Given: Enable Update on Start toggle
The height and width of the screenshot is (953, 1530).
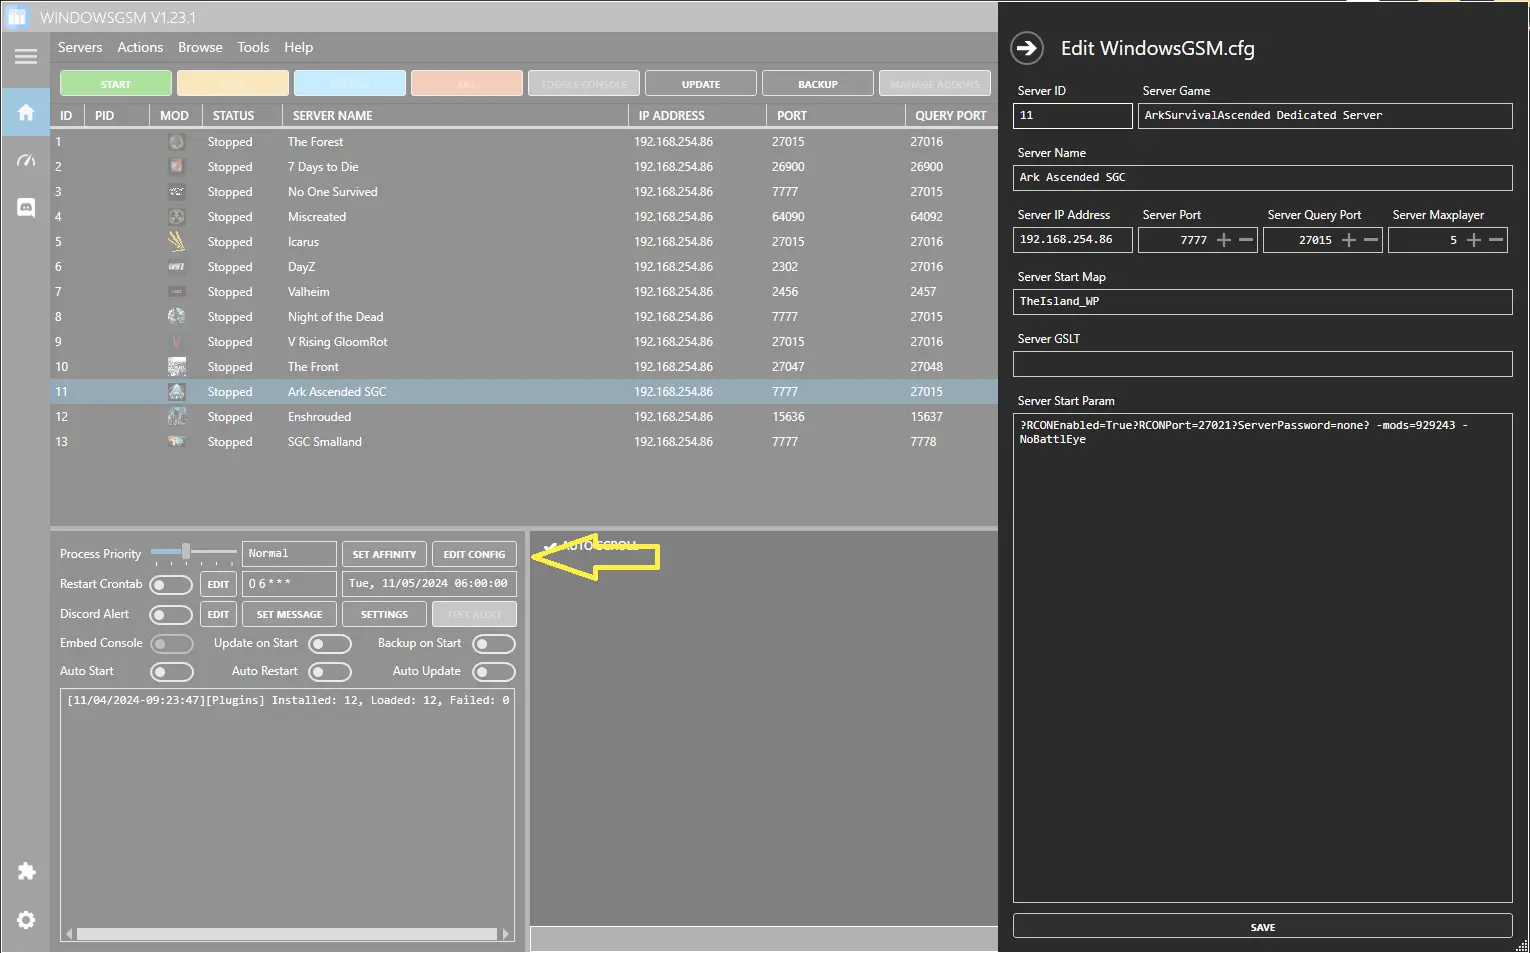Looking at the screenshot, I should coord(330,644).
